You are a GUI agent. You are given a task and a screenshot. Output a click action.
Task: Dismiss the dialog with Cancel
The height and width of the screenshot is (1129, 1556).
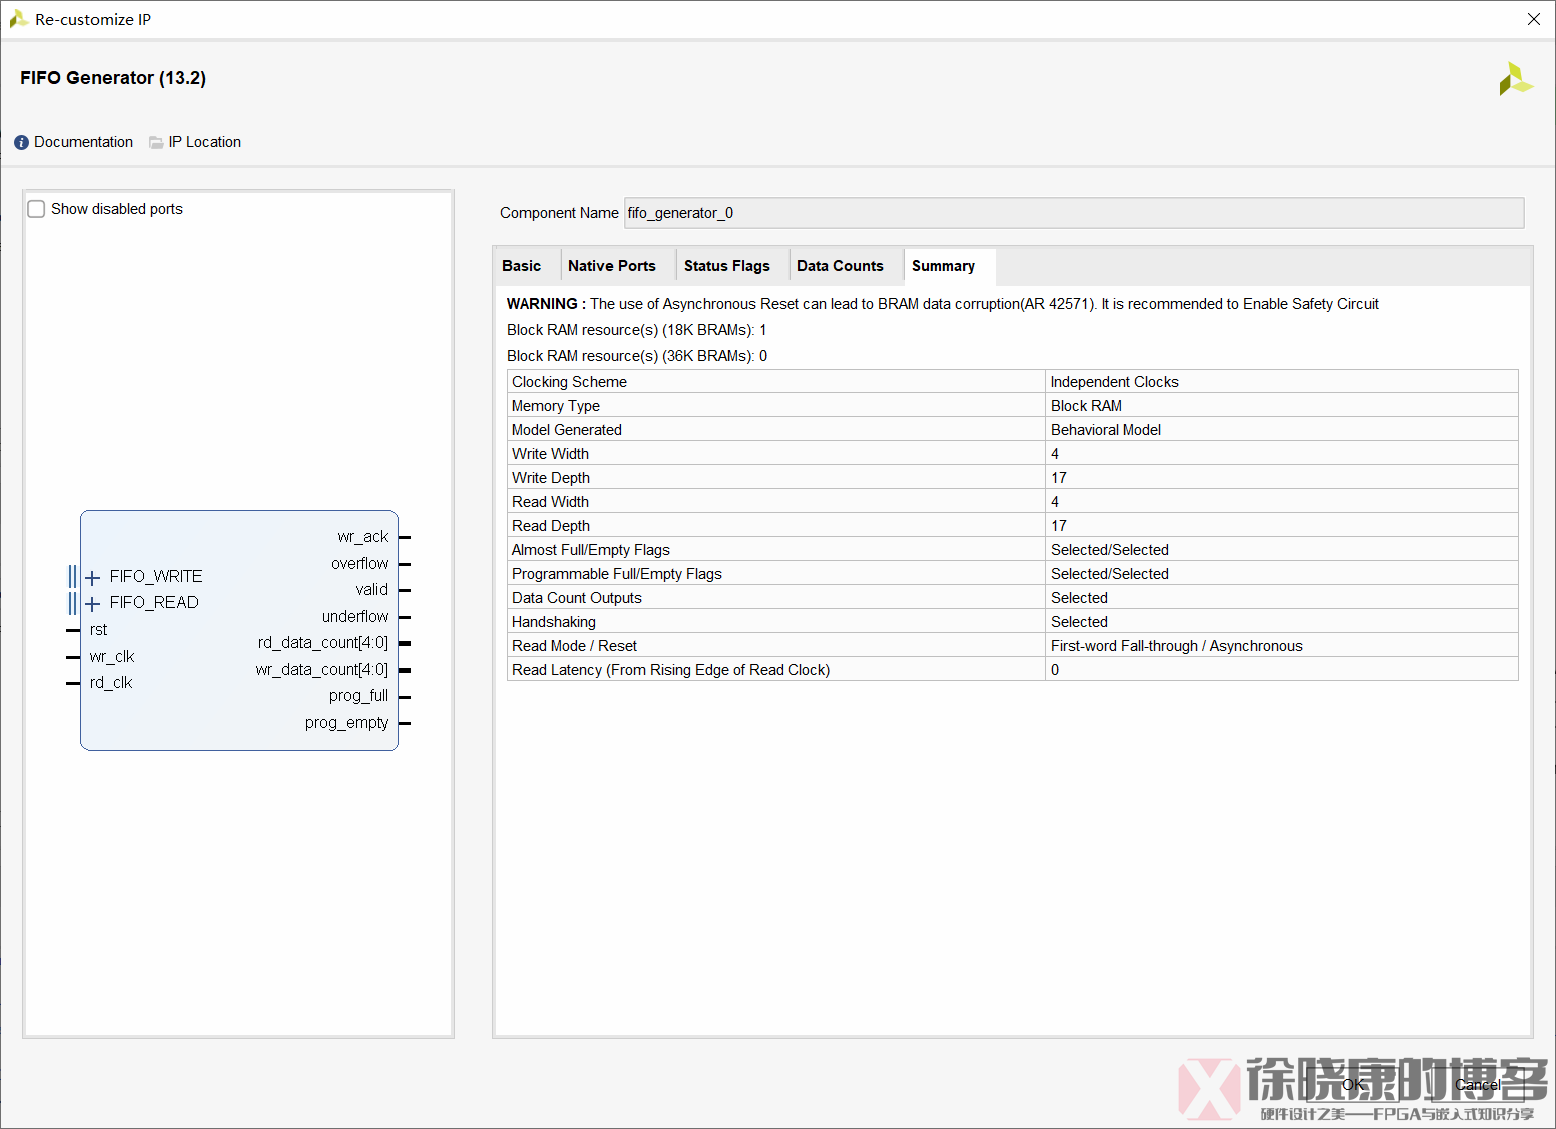(x=1478, y=1084)
